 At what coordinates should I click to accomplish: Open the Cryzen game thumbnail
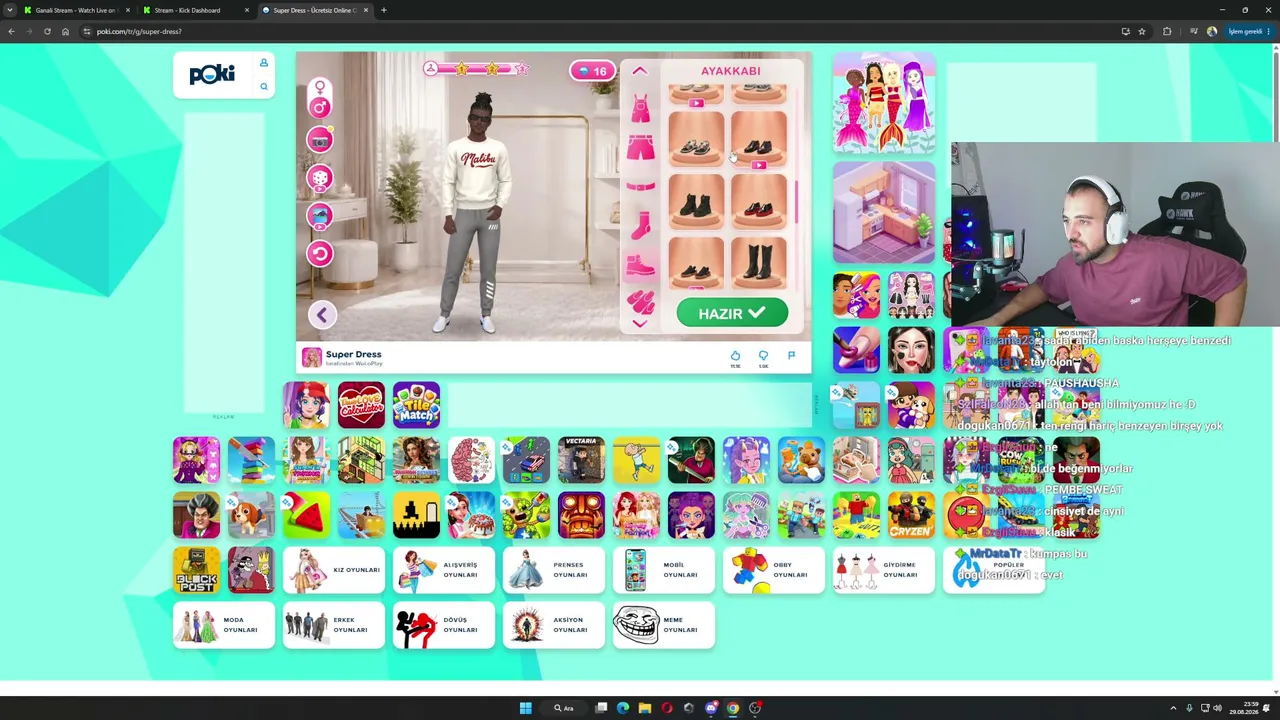(x=911, y=515)
